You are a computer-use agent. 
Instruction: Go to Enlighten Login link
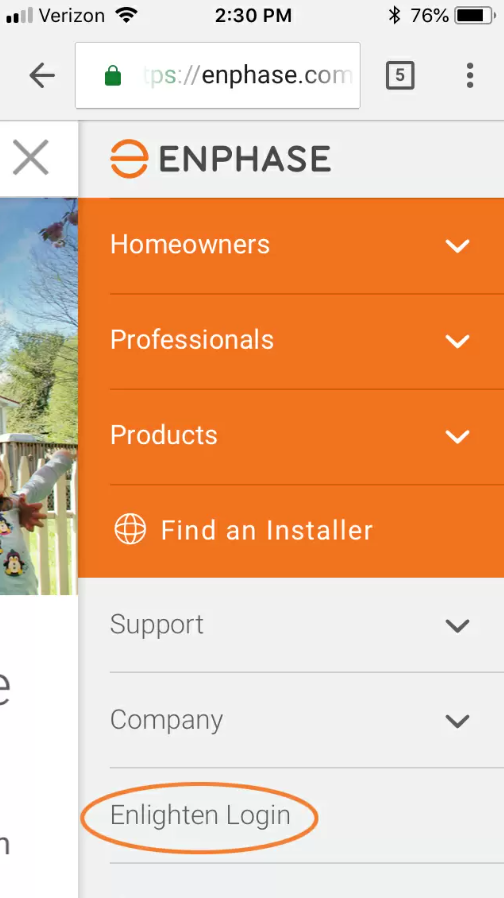click(x=200, y=816)
